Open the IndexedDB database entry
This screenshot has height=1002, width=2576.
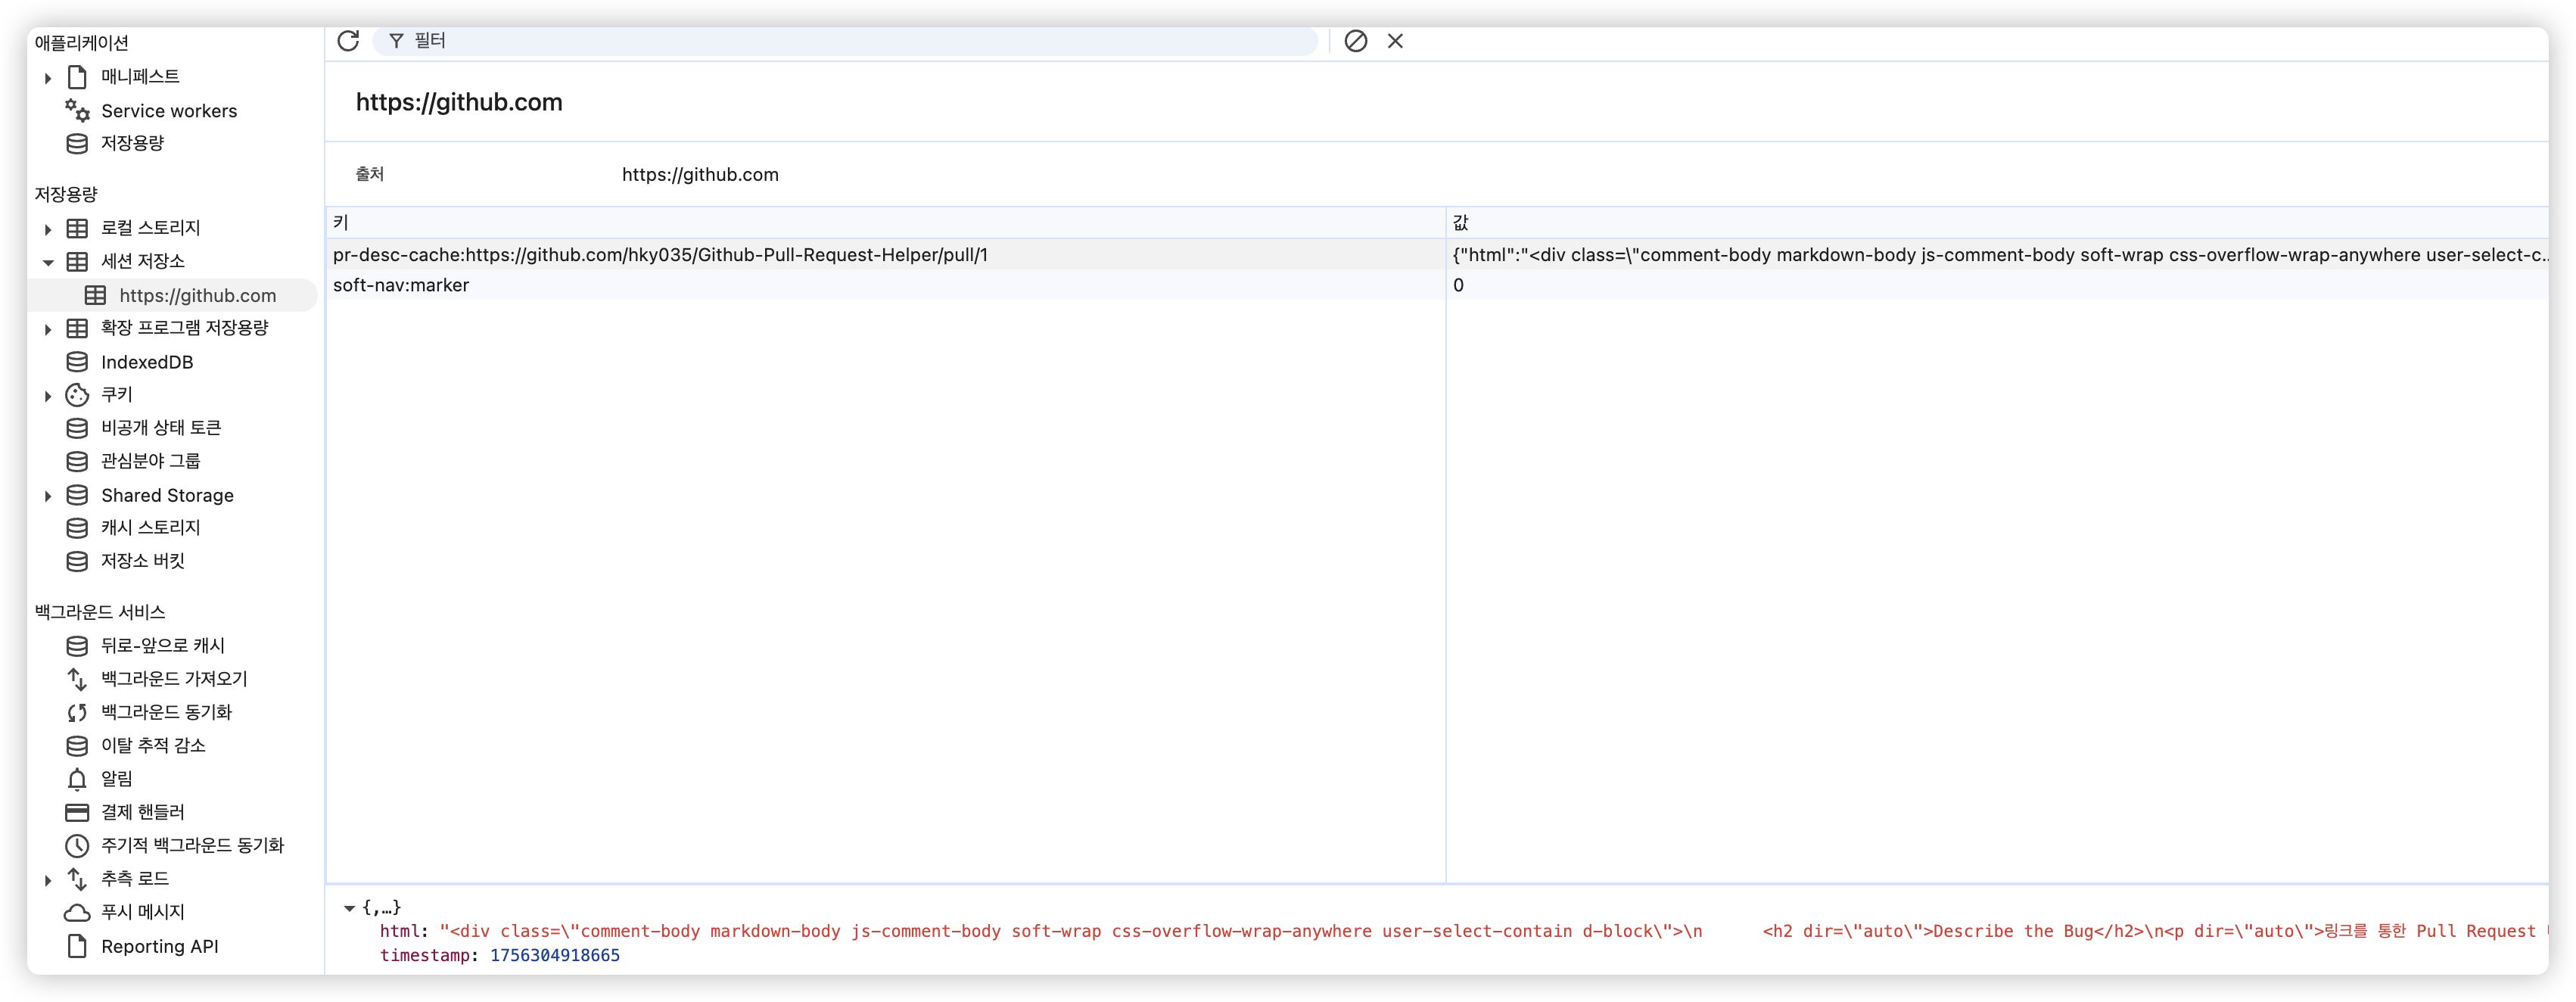point(146,362)
